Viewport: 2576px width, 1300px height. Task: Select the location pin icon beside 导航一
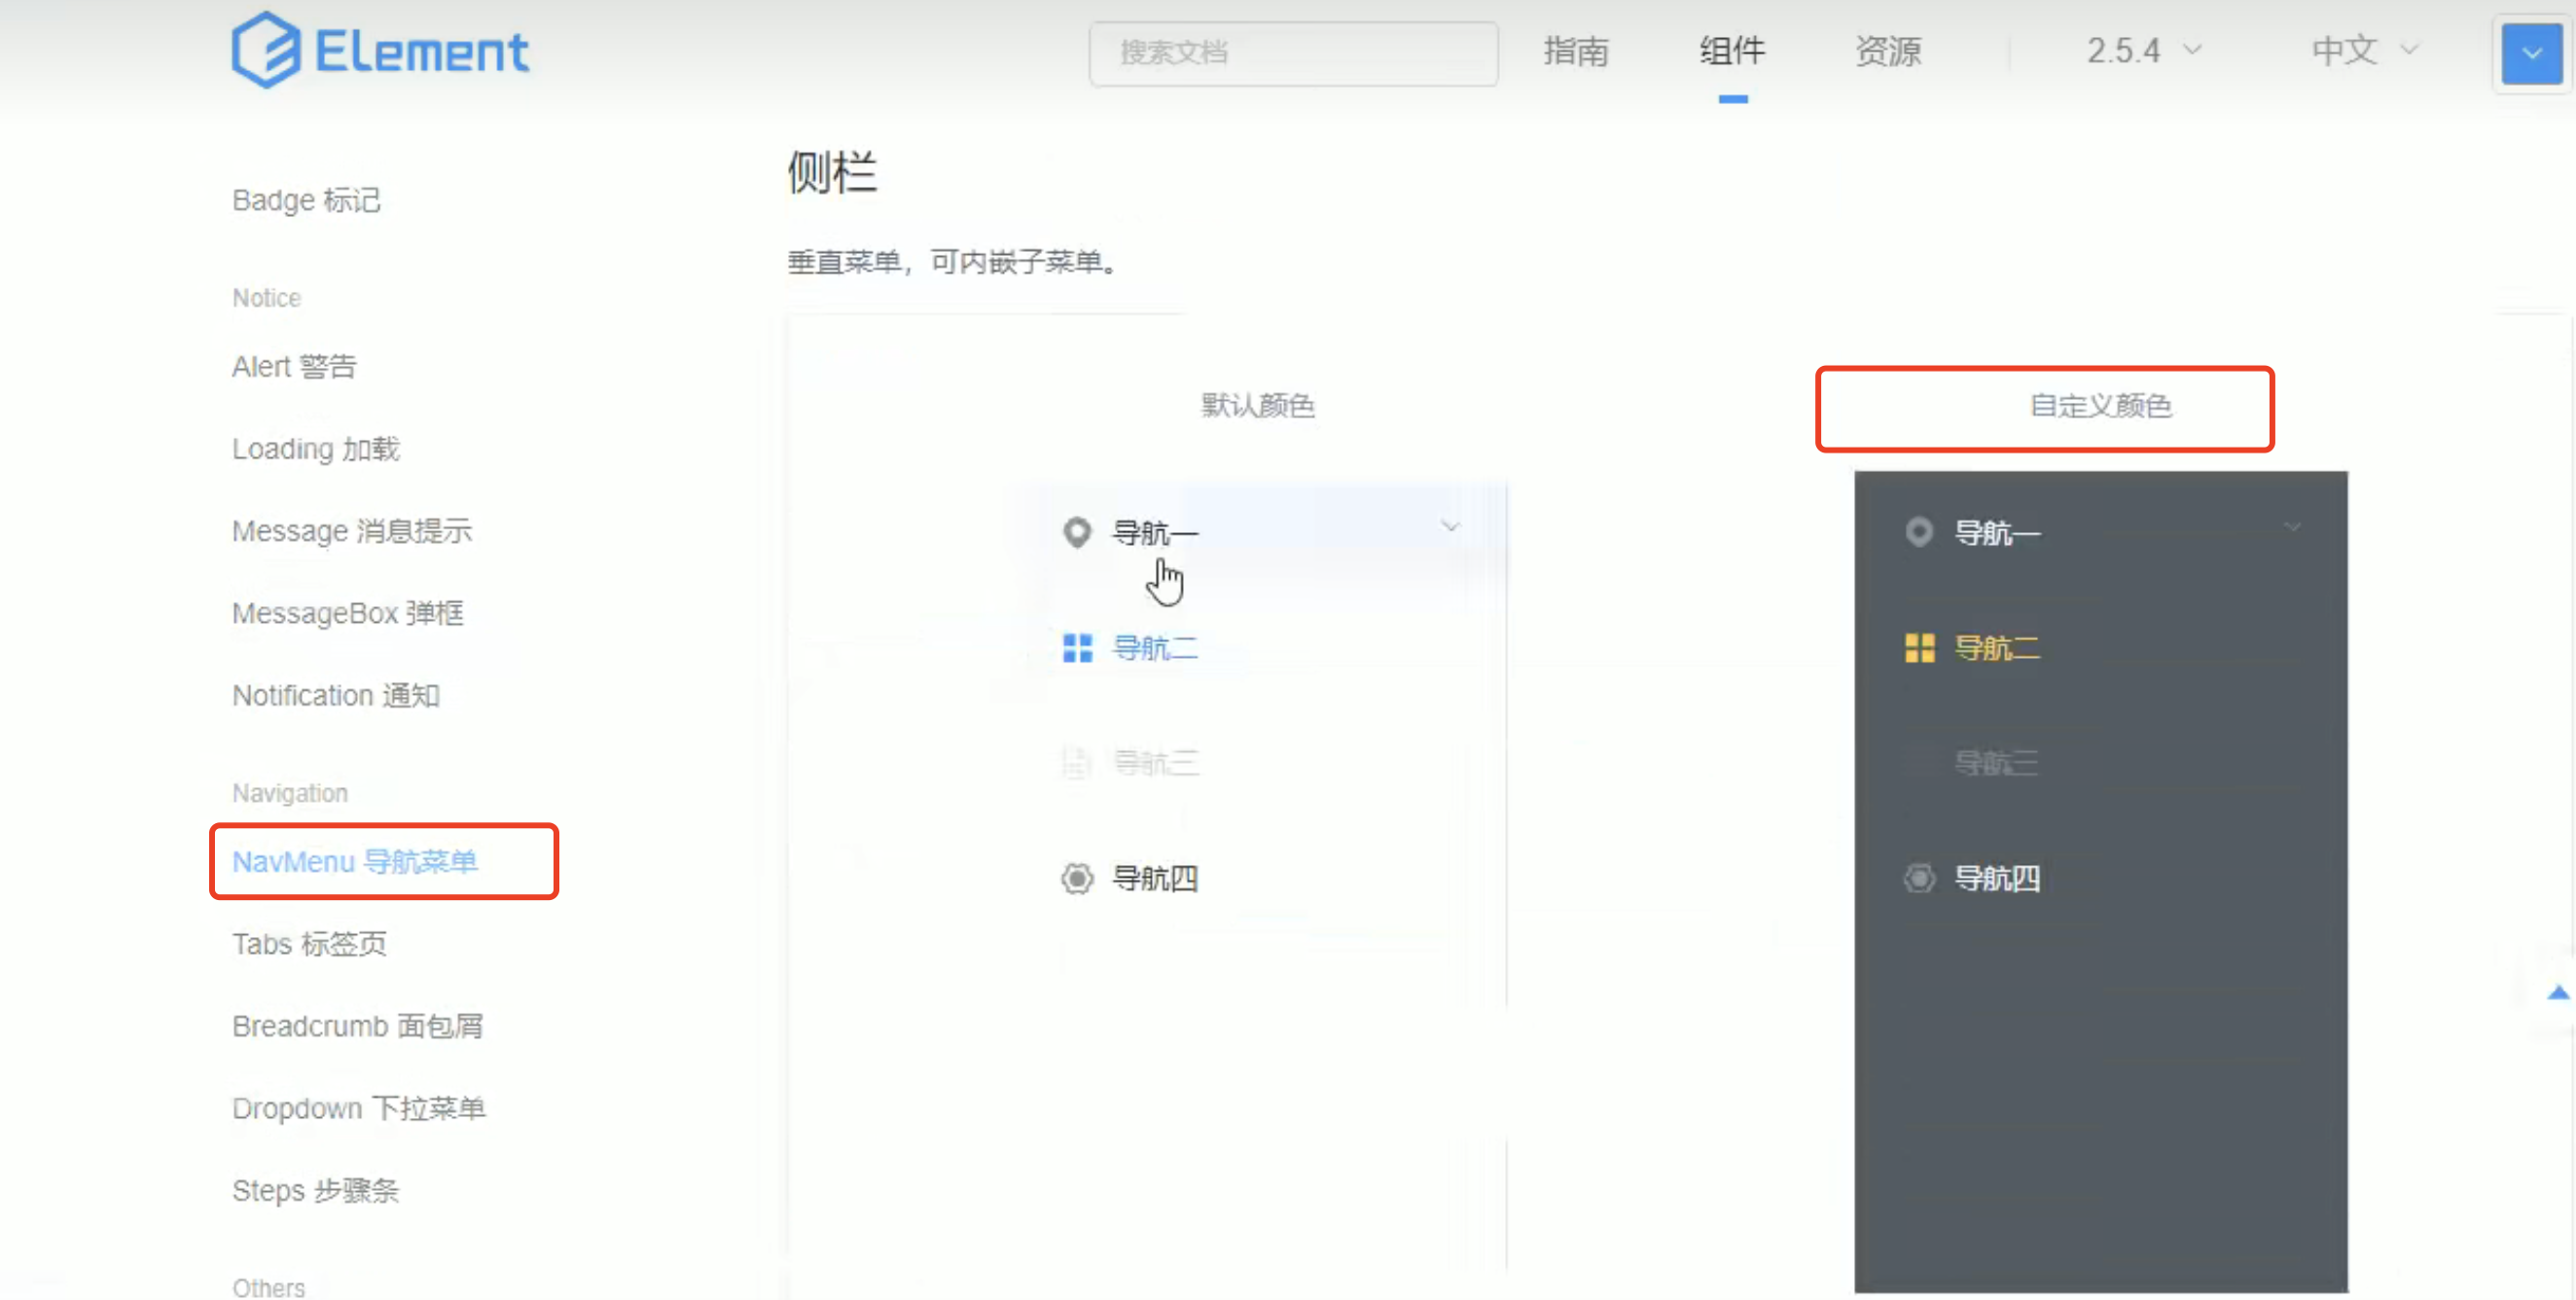1077,532
